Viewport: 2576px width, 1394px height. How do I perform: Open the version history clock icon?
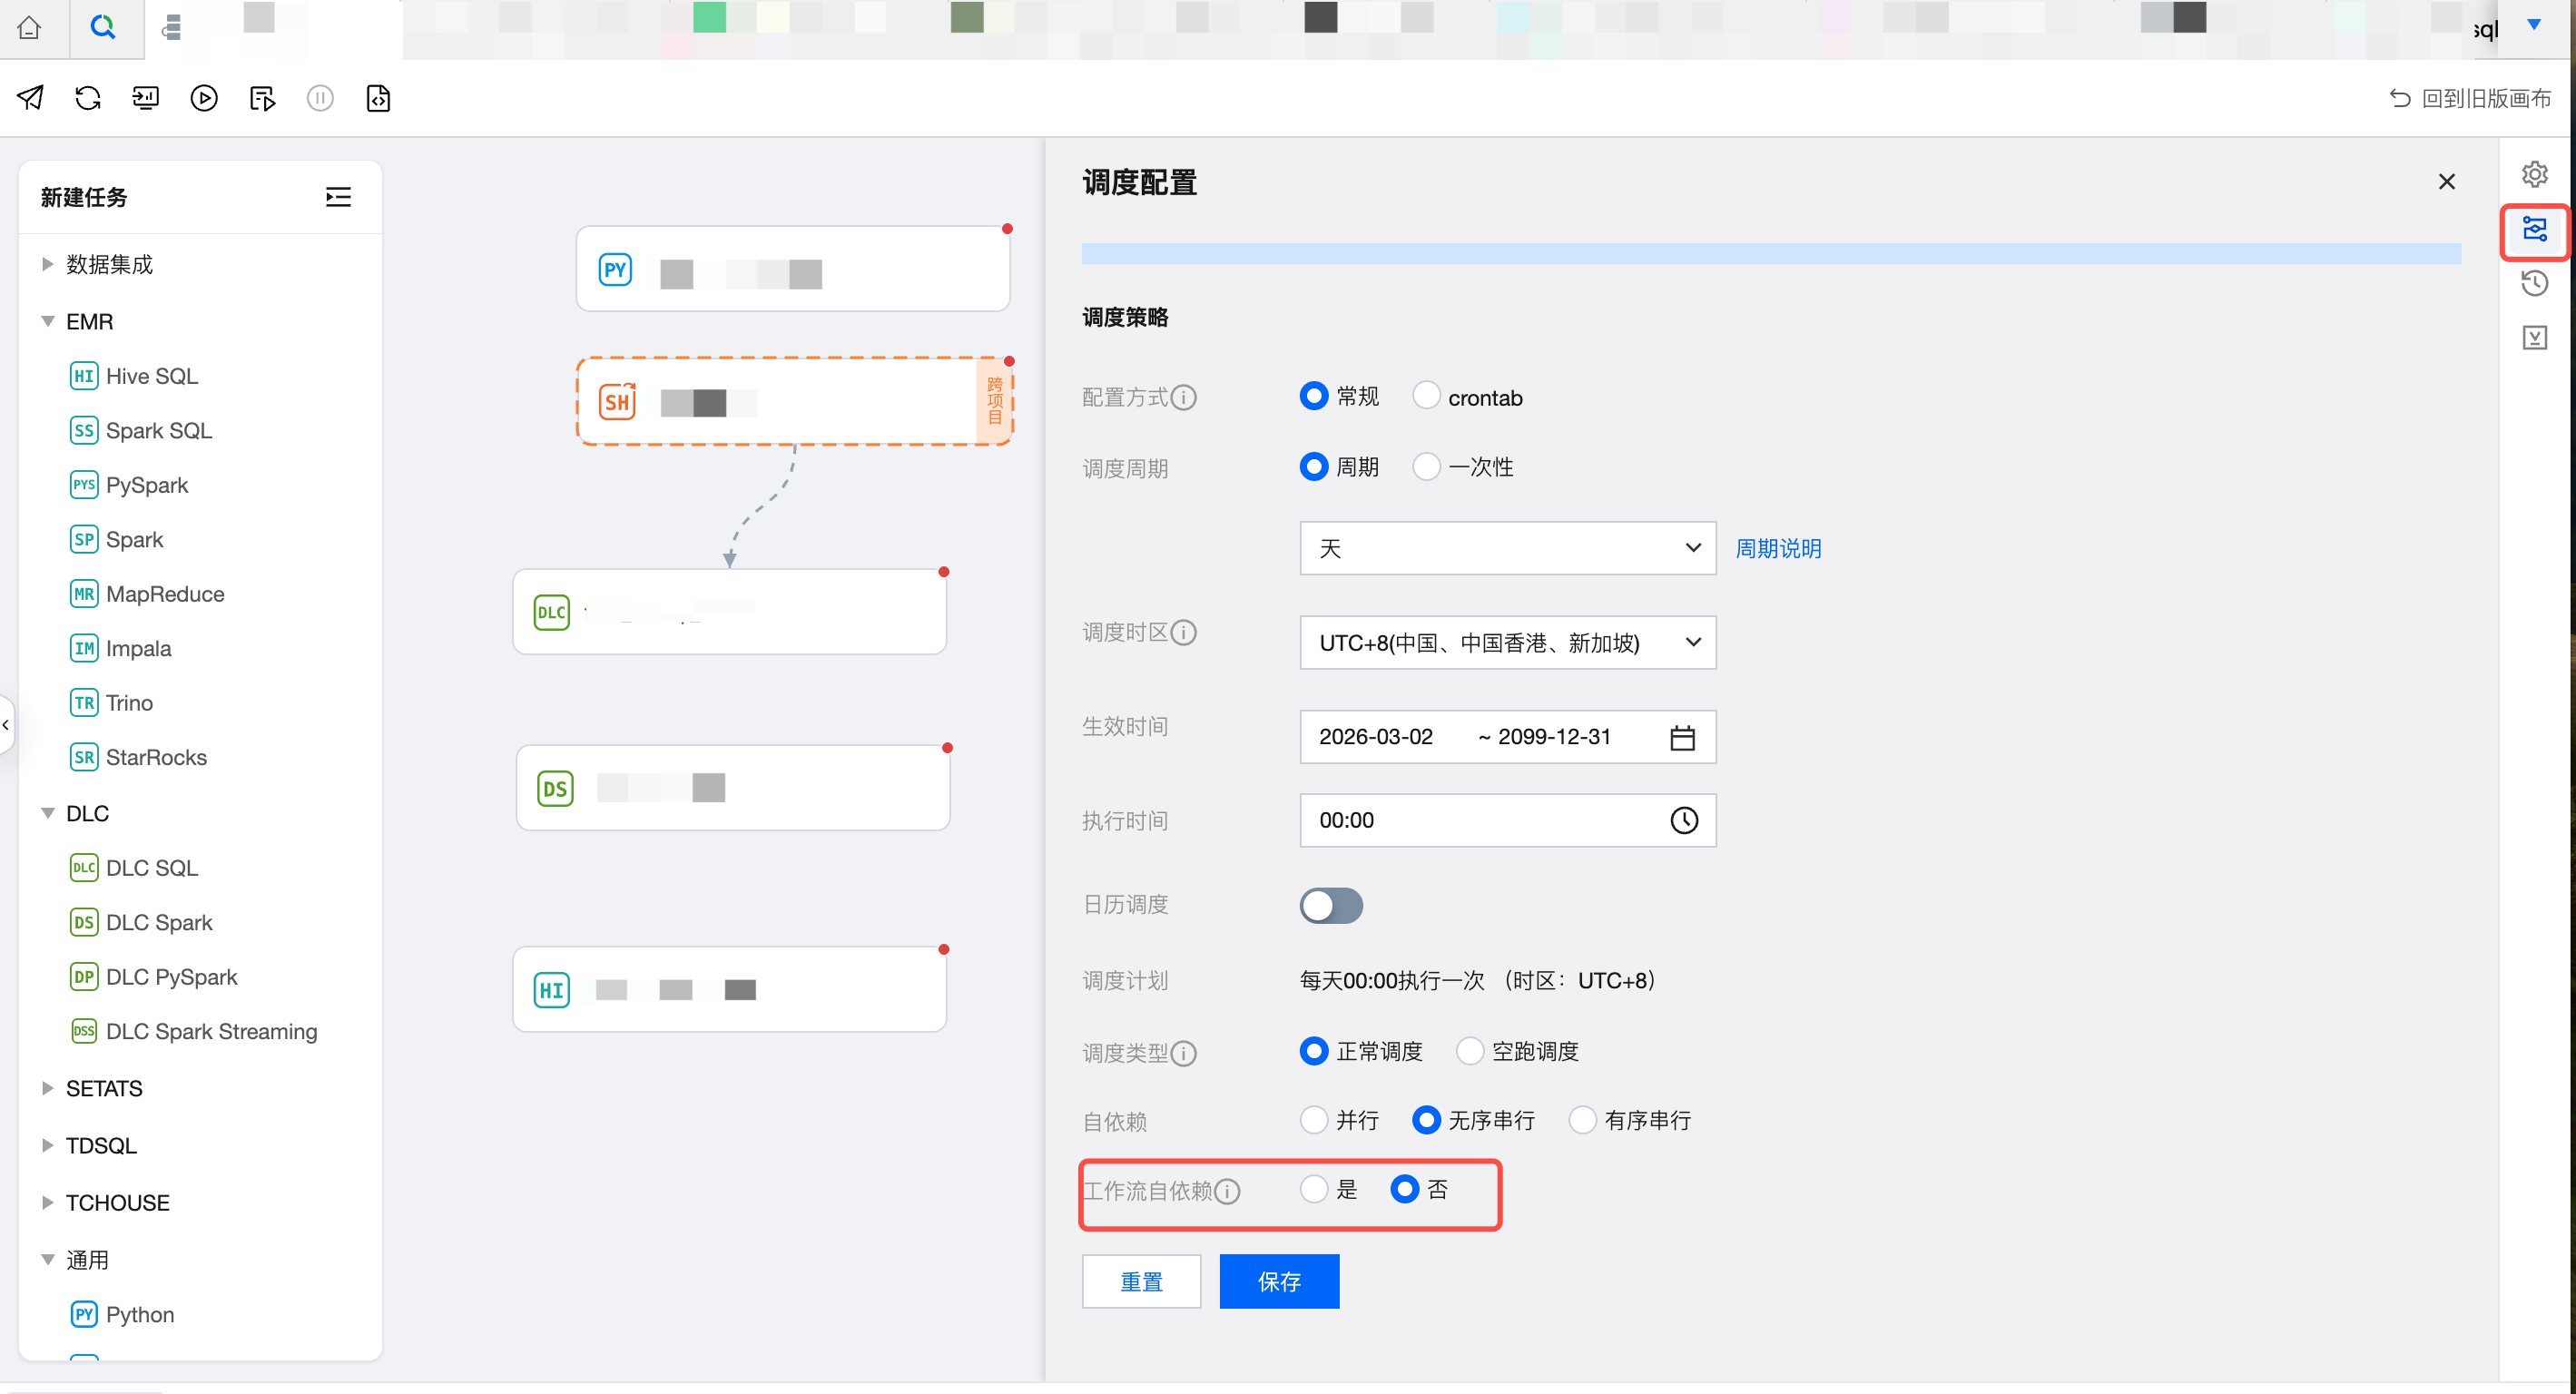coord(2533,284)
